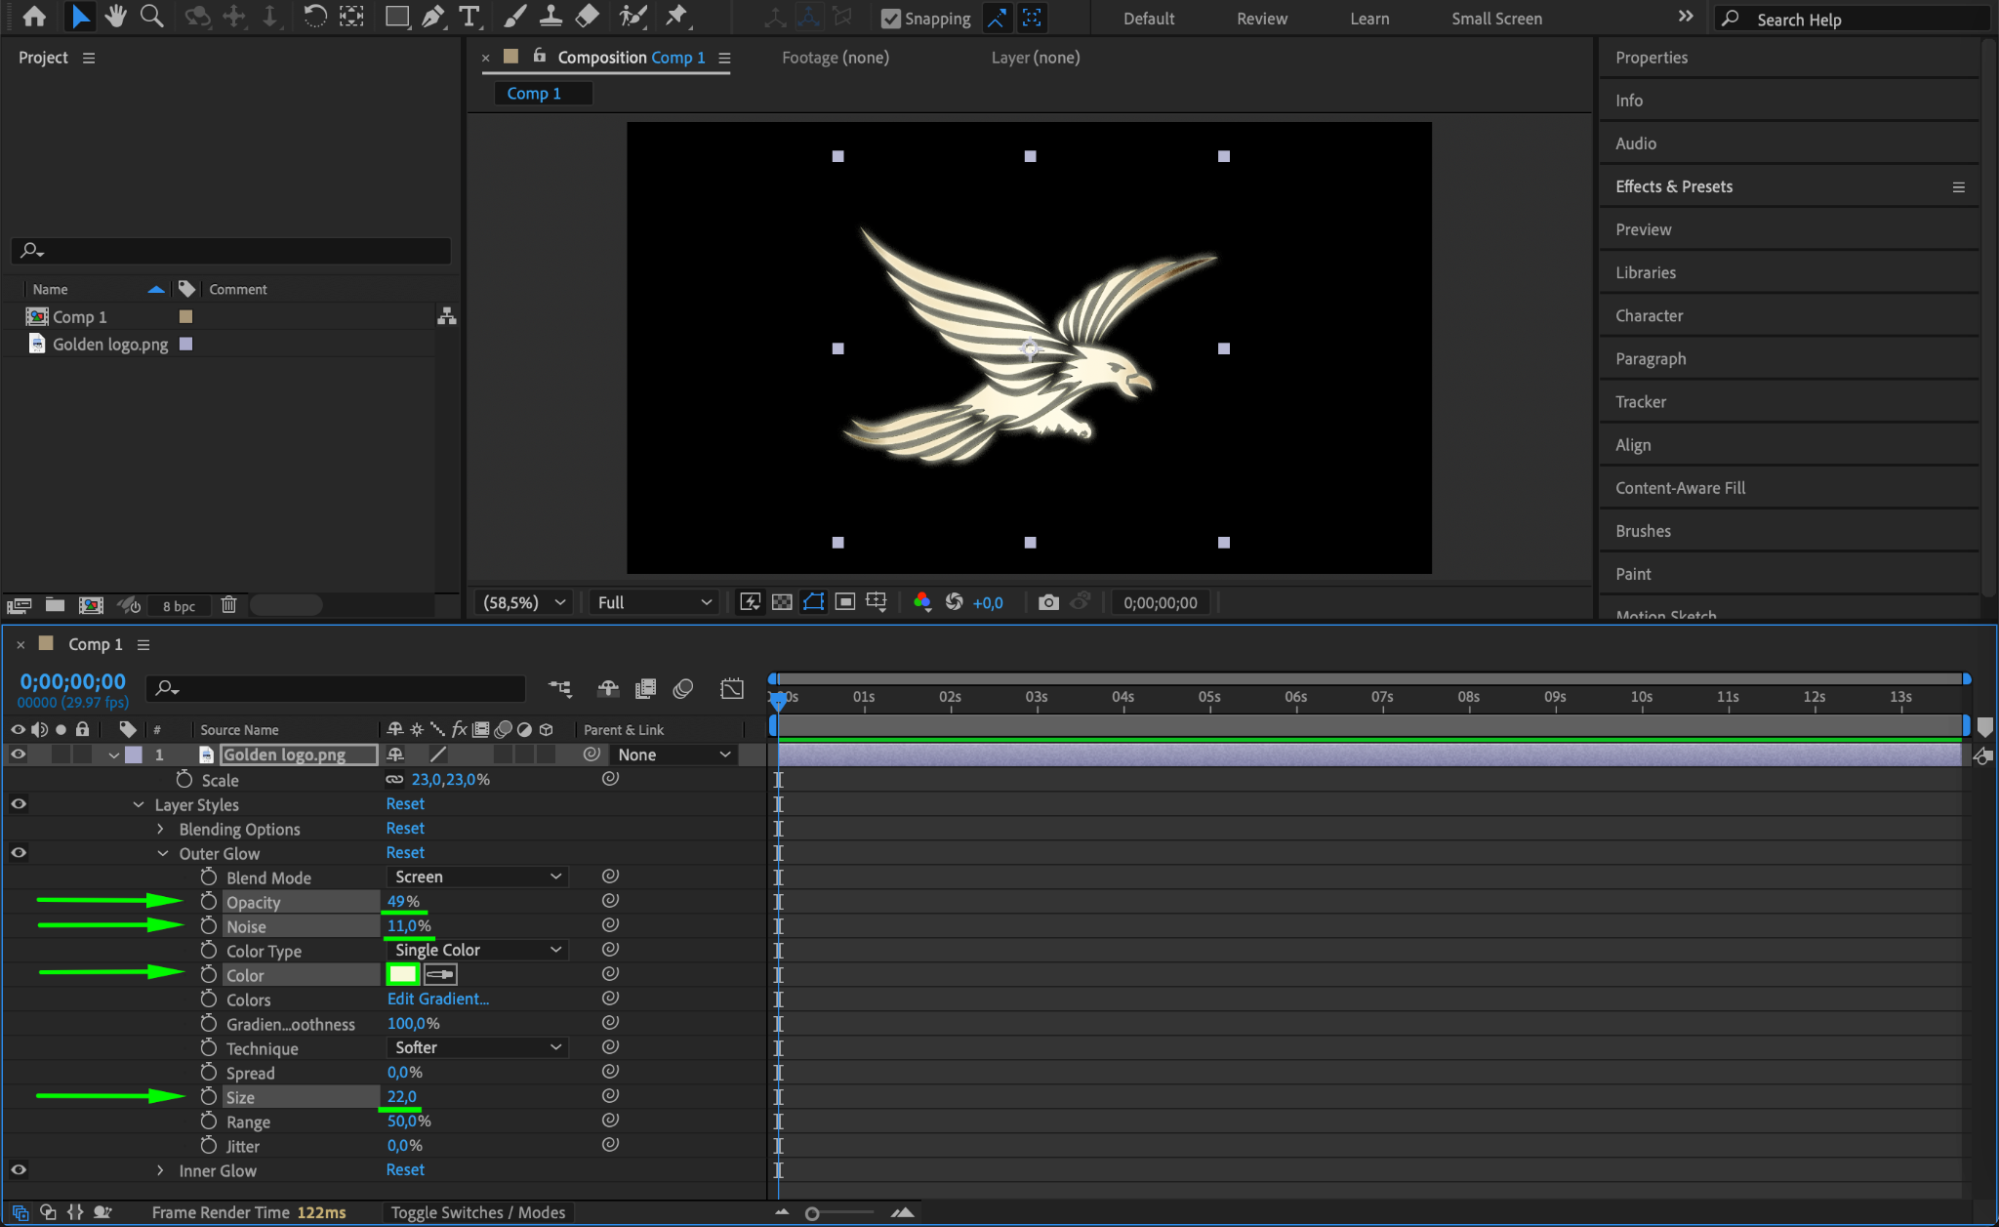Open the Blend Mode Screen dropdown
Image resolution: width=1999 pixels, height=1227 pixels.
[x=477, y=877]
